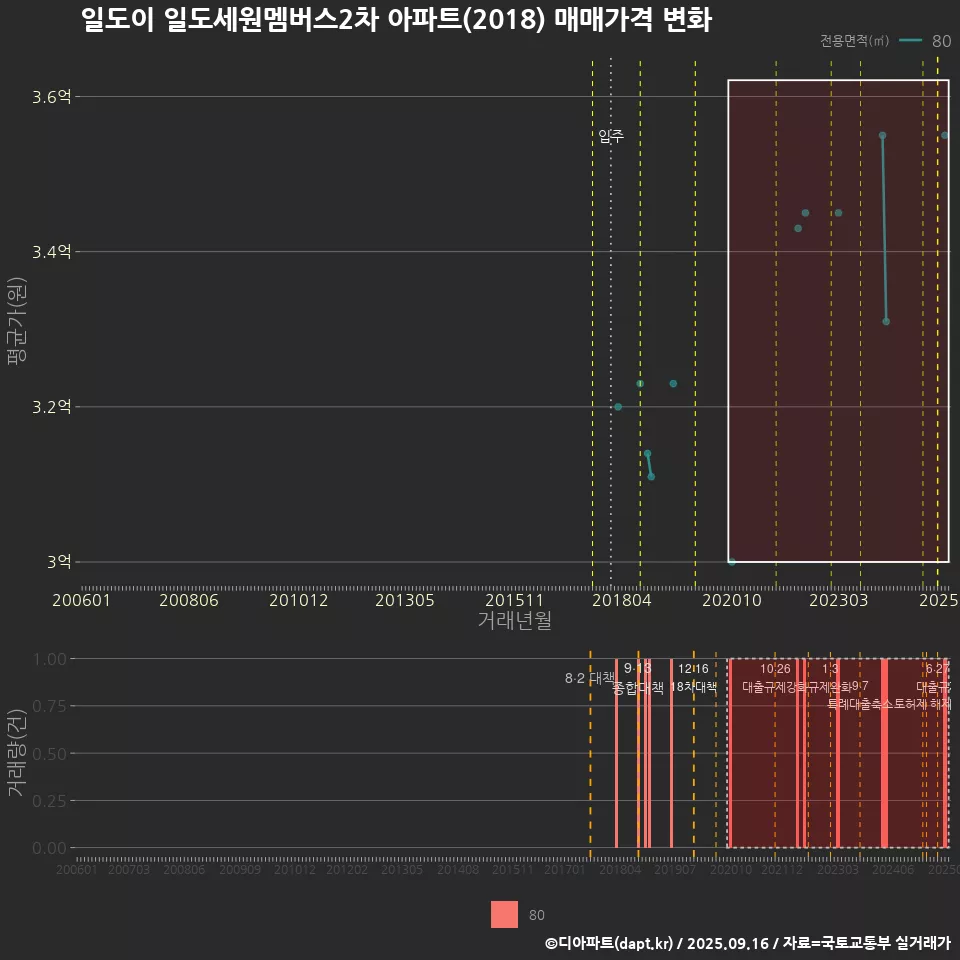Click the '3.6억' y-axis label
The image size is (960, 960).
point(51,97)
